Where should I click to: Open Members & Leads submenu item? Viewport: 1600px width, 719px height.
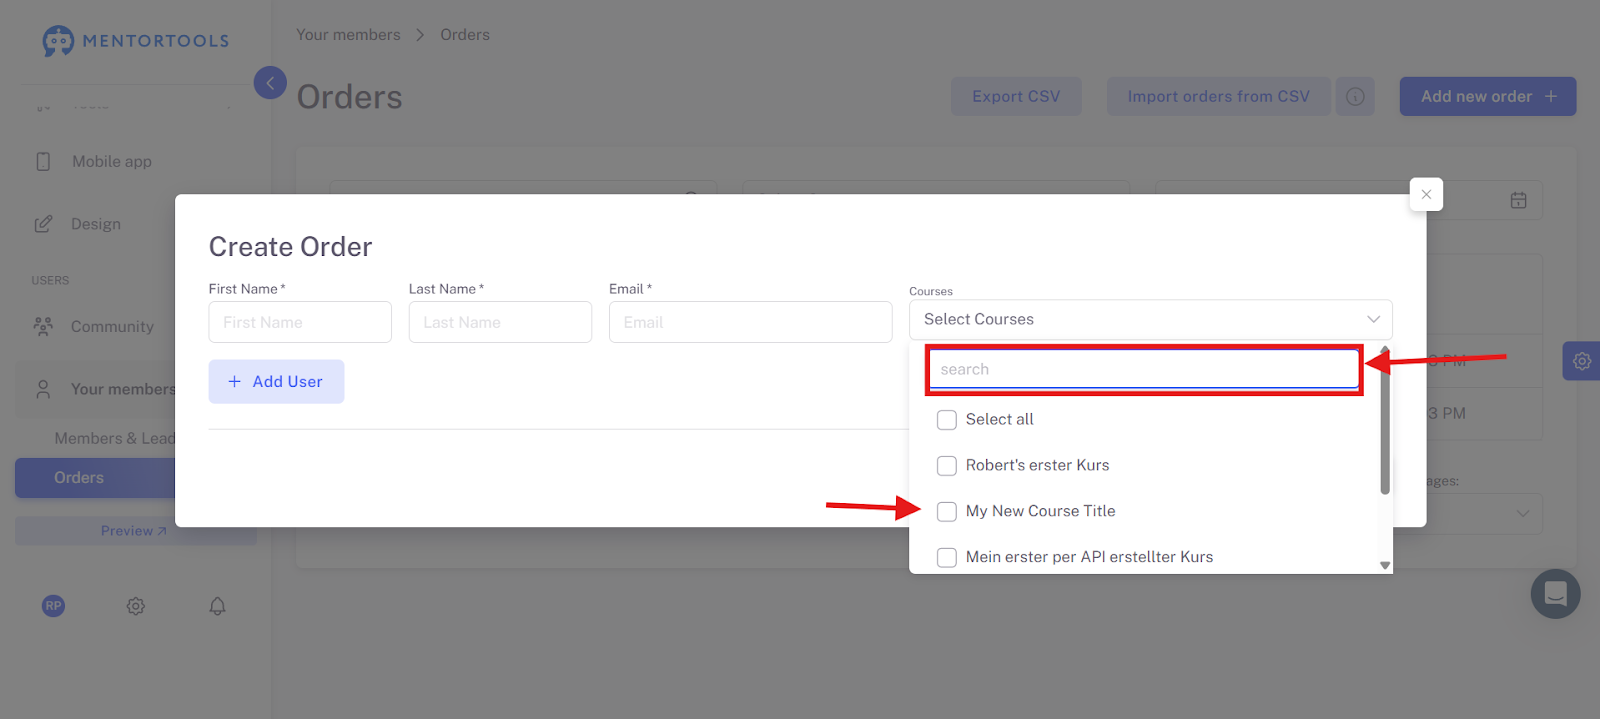(115, 438)
